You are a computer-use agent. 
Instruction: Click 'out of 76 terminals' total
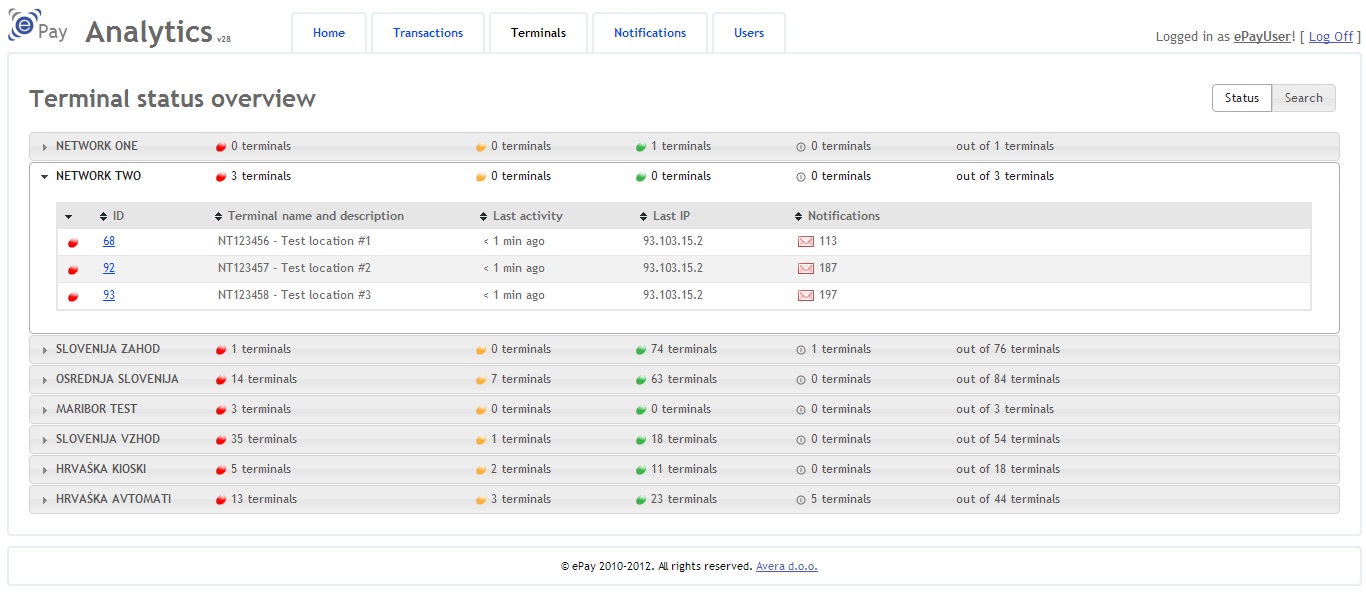pyautogui.click(x=1008, y=349)
